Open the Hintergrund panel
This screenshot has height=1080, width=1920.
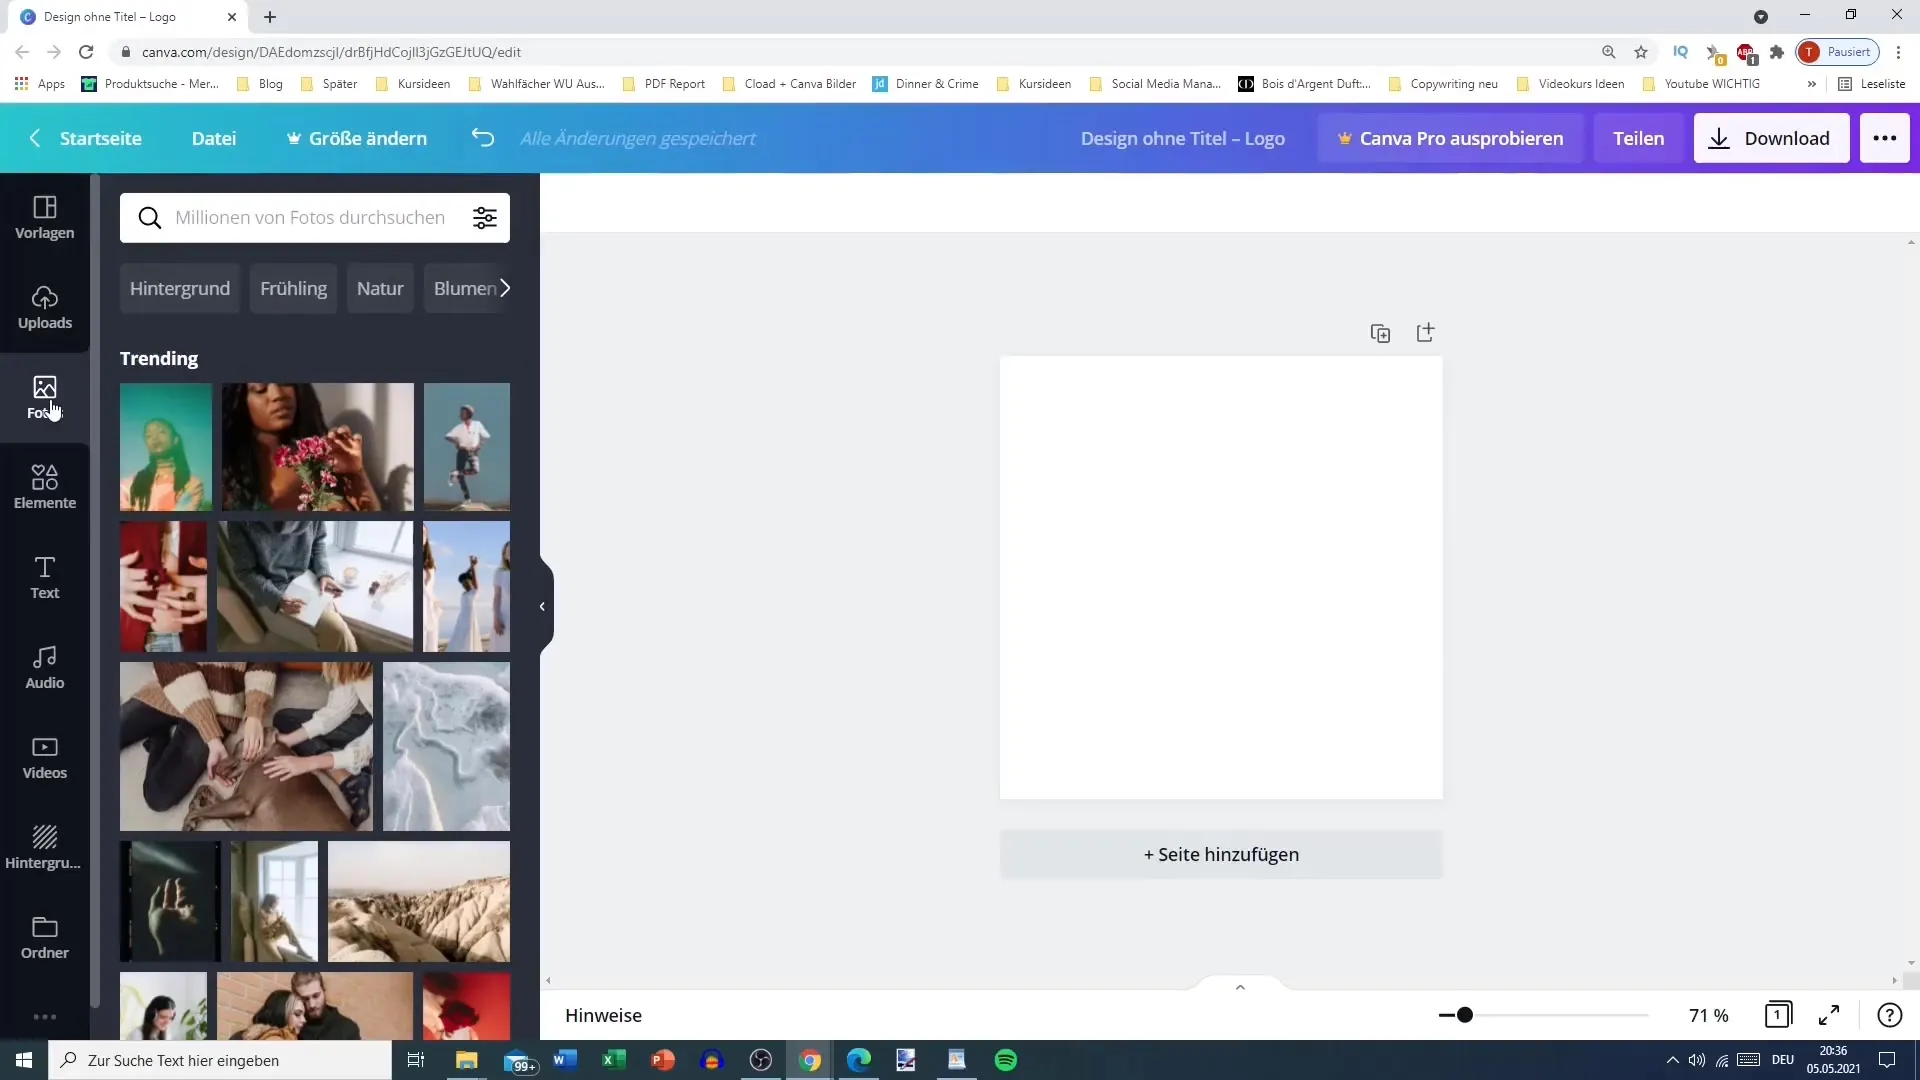(44, 845)
